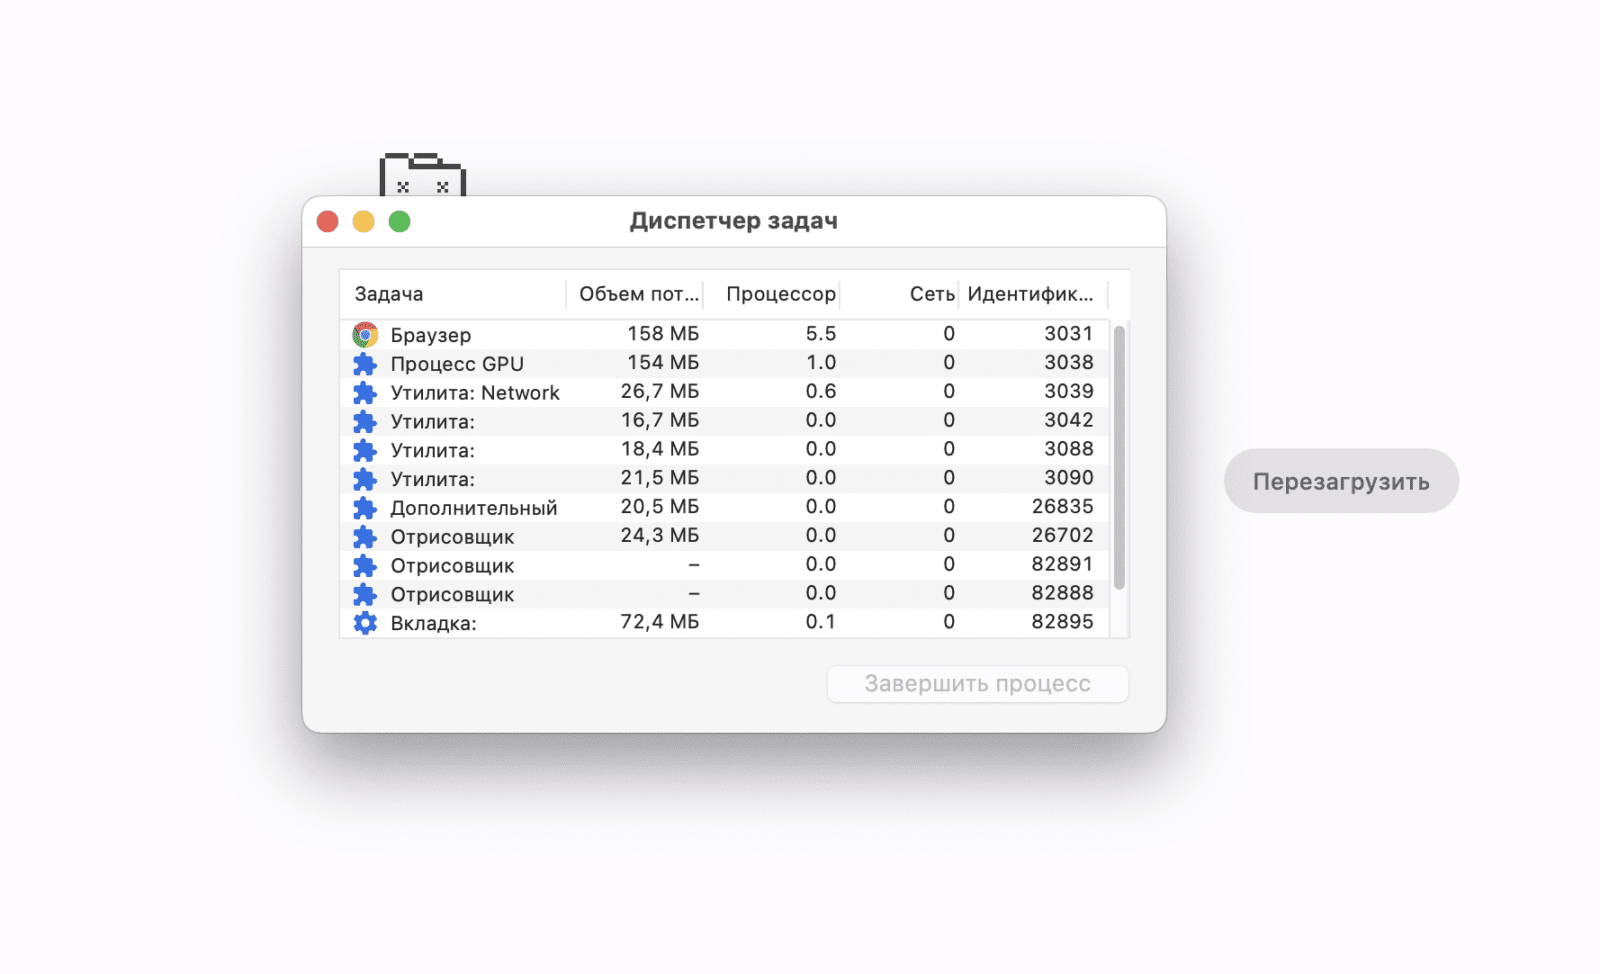The width and height of the screenshot is (1600, 974).
Task: Sort processes by Сеть column
Action: pos(930,294)
